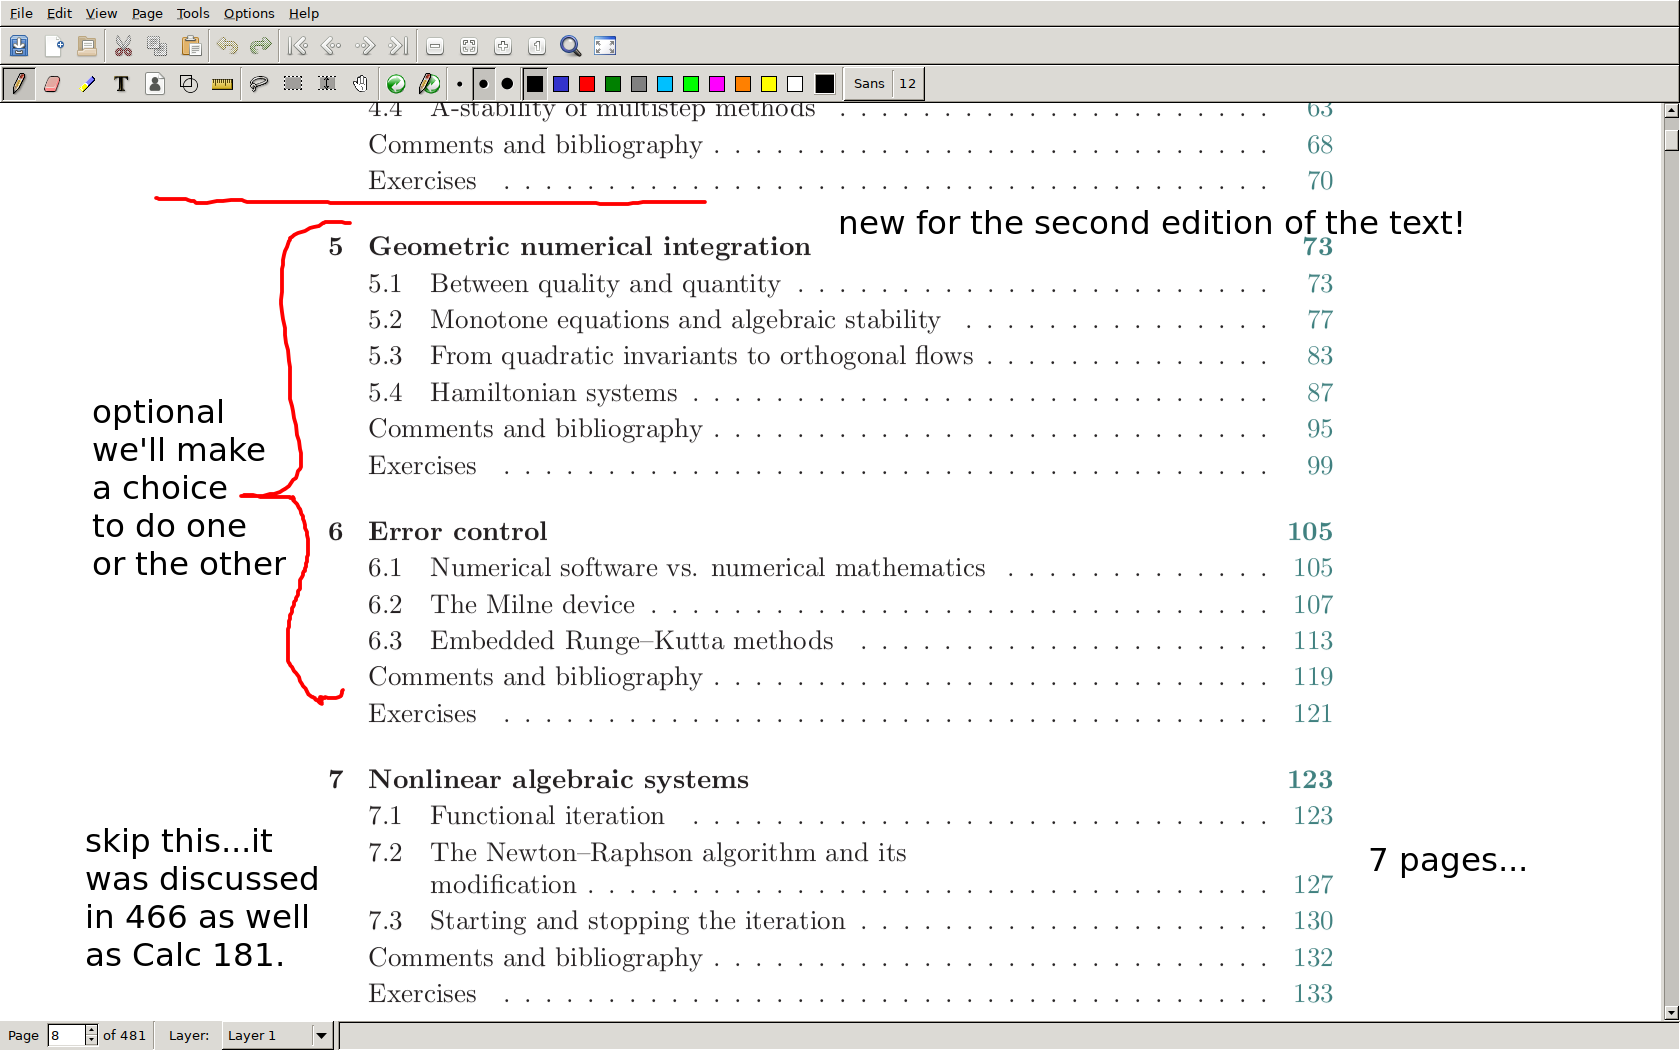
Task: Pick the red color swatch
Action: [587, 84]
